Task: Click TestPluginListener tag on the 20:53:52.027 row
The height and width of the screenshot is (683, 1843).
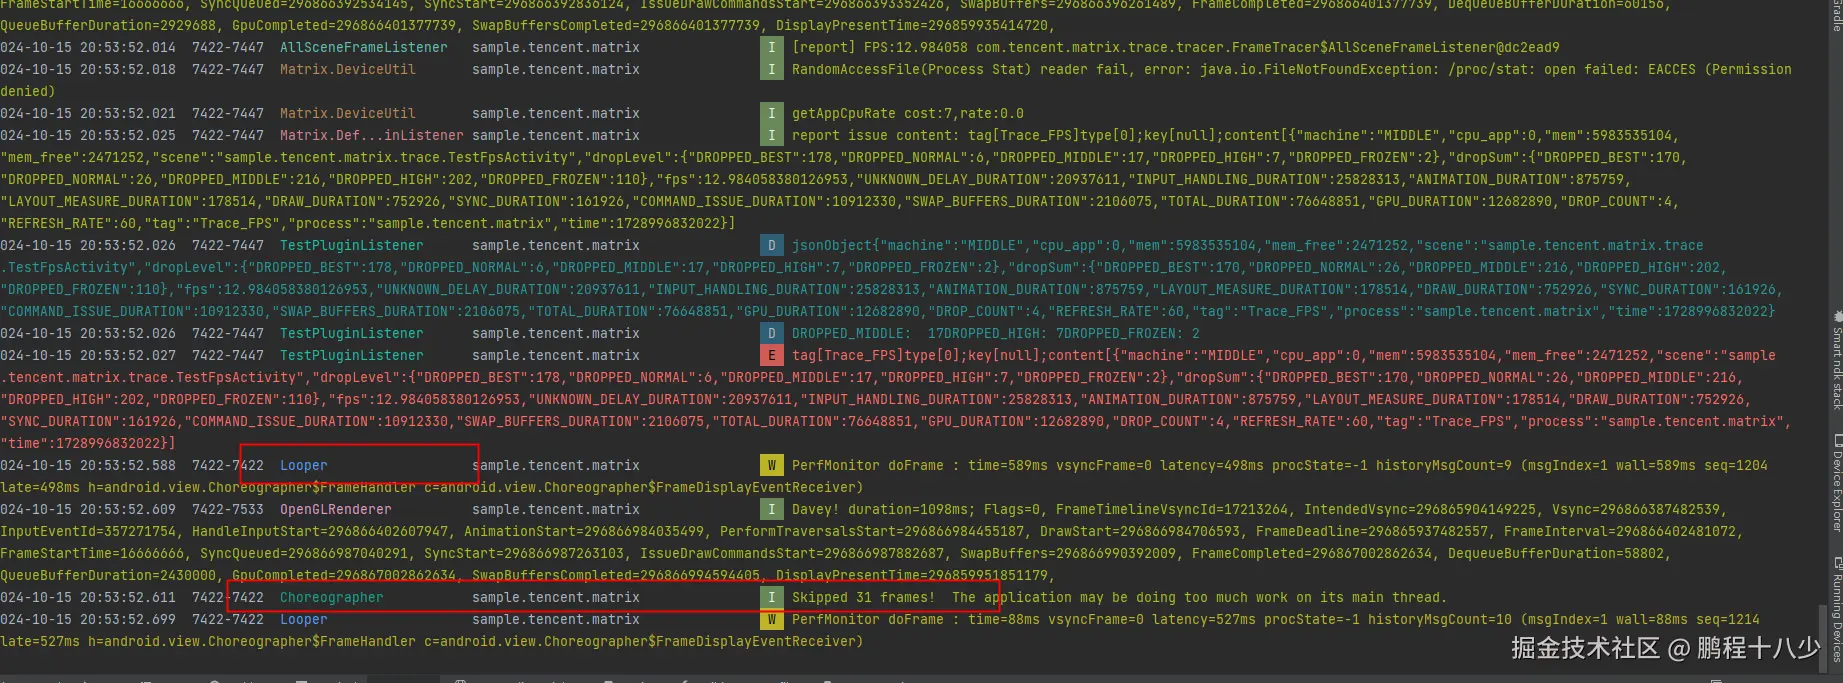Action: pos(351,355)
